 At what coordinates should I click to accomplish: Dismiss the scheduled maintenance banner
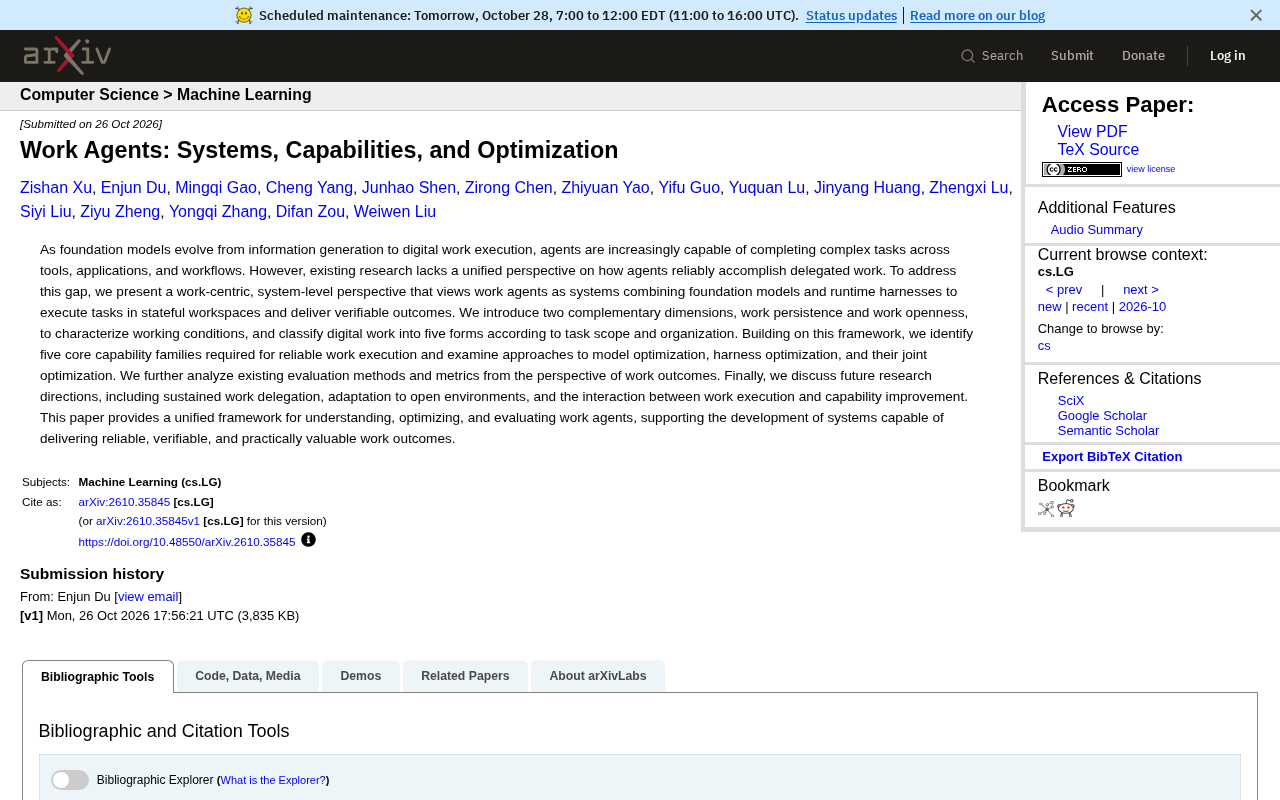tap(1256, 15)
